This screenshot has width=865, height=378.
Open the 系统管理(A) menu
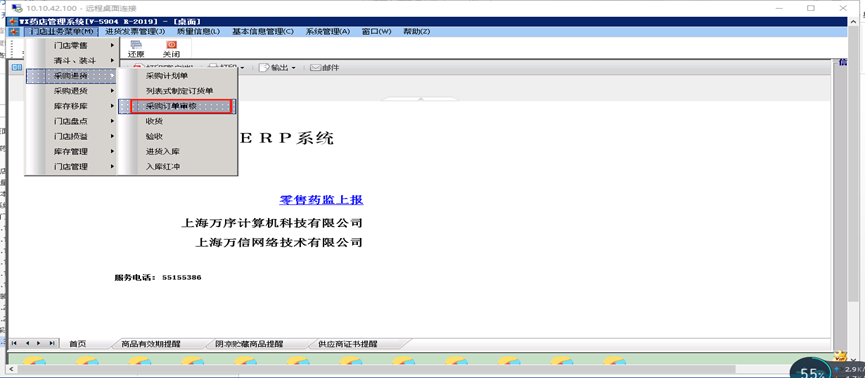tap(328, 31)
